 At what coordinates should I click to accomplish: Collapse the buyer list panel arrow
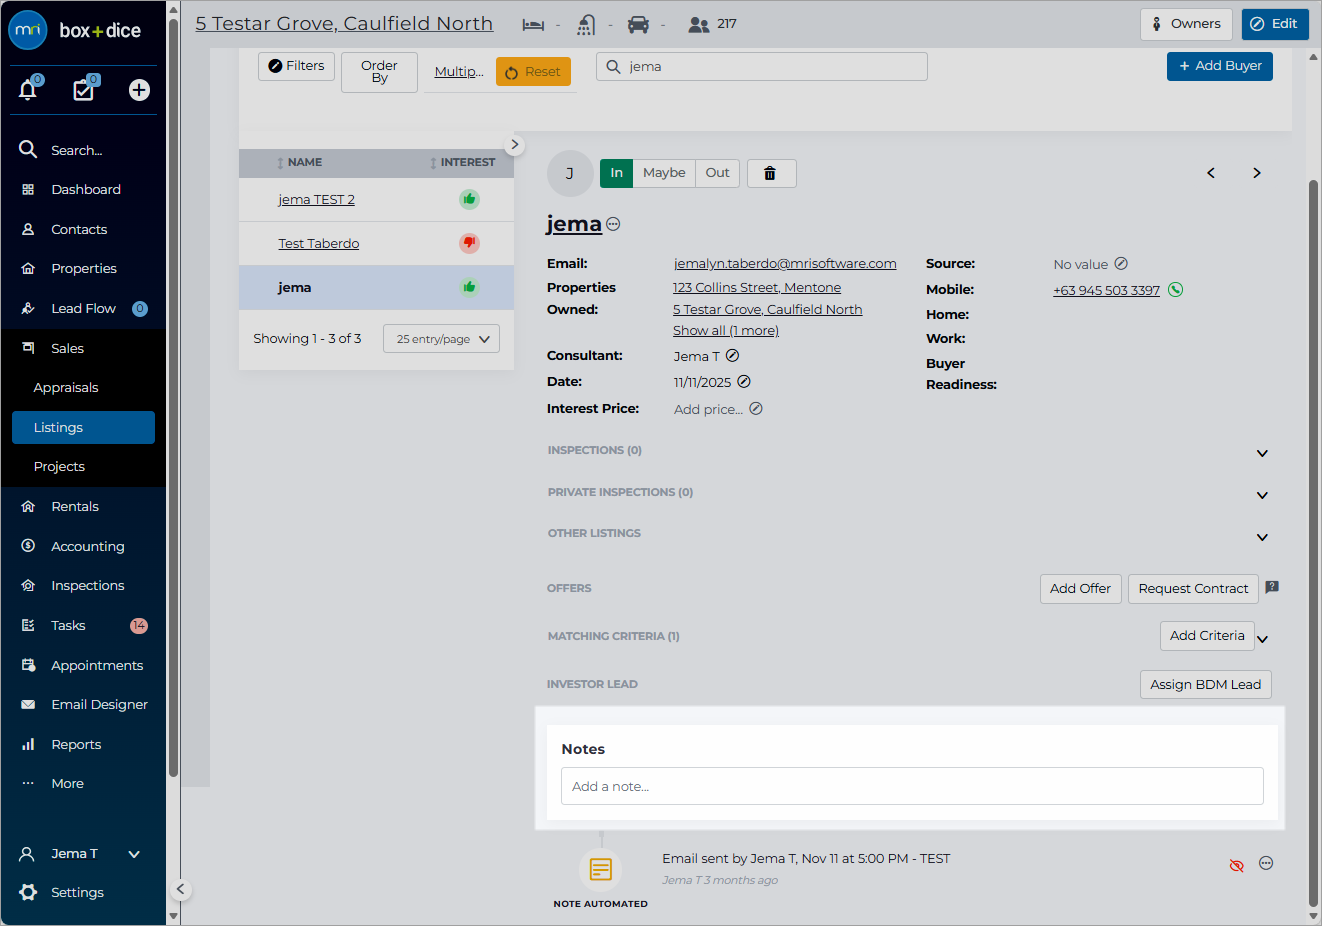point(514,144)
